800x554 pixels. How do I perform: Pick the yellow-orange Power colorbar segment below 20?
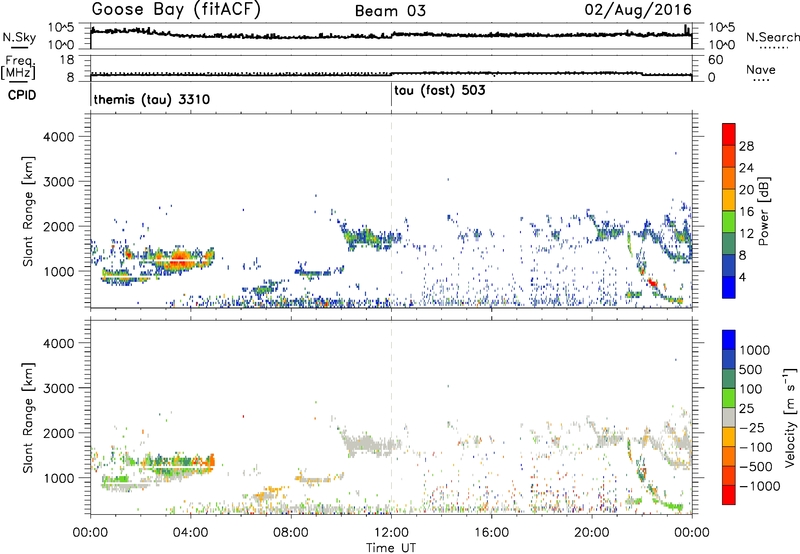coord(729,199)
